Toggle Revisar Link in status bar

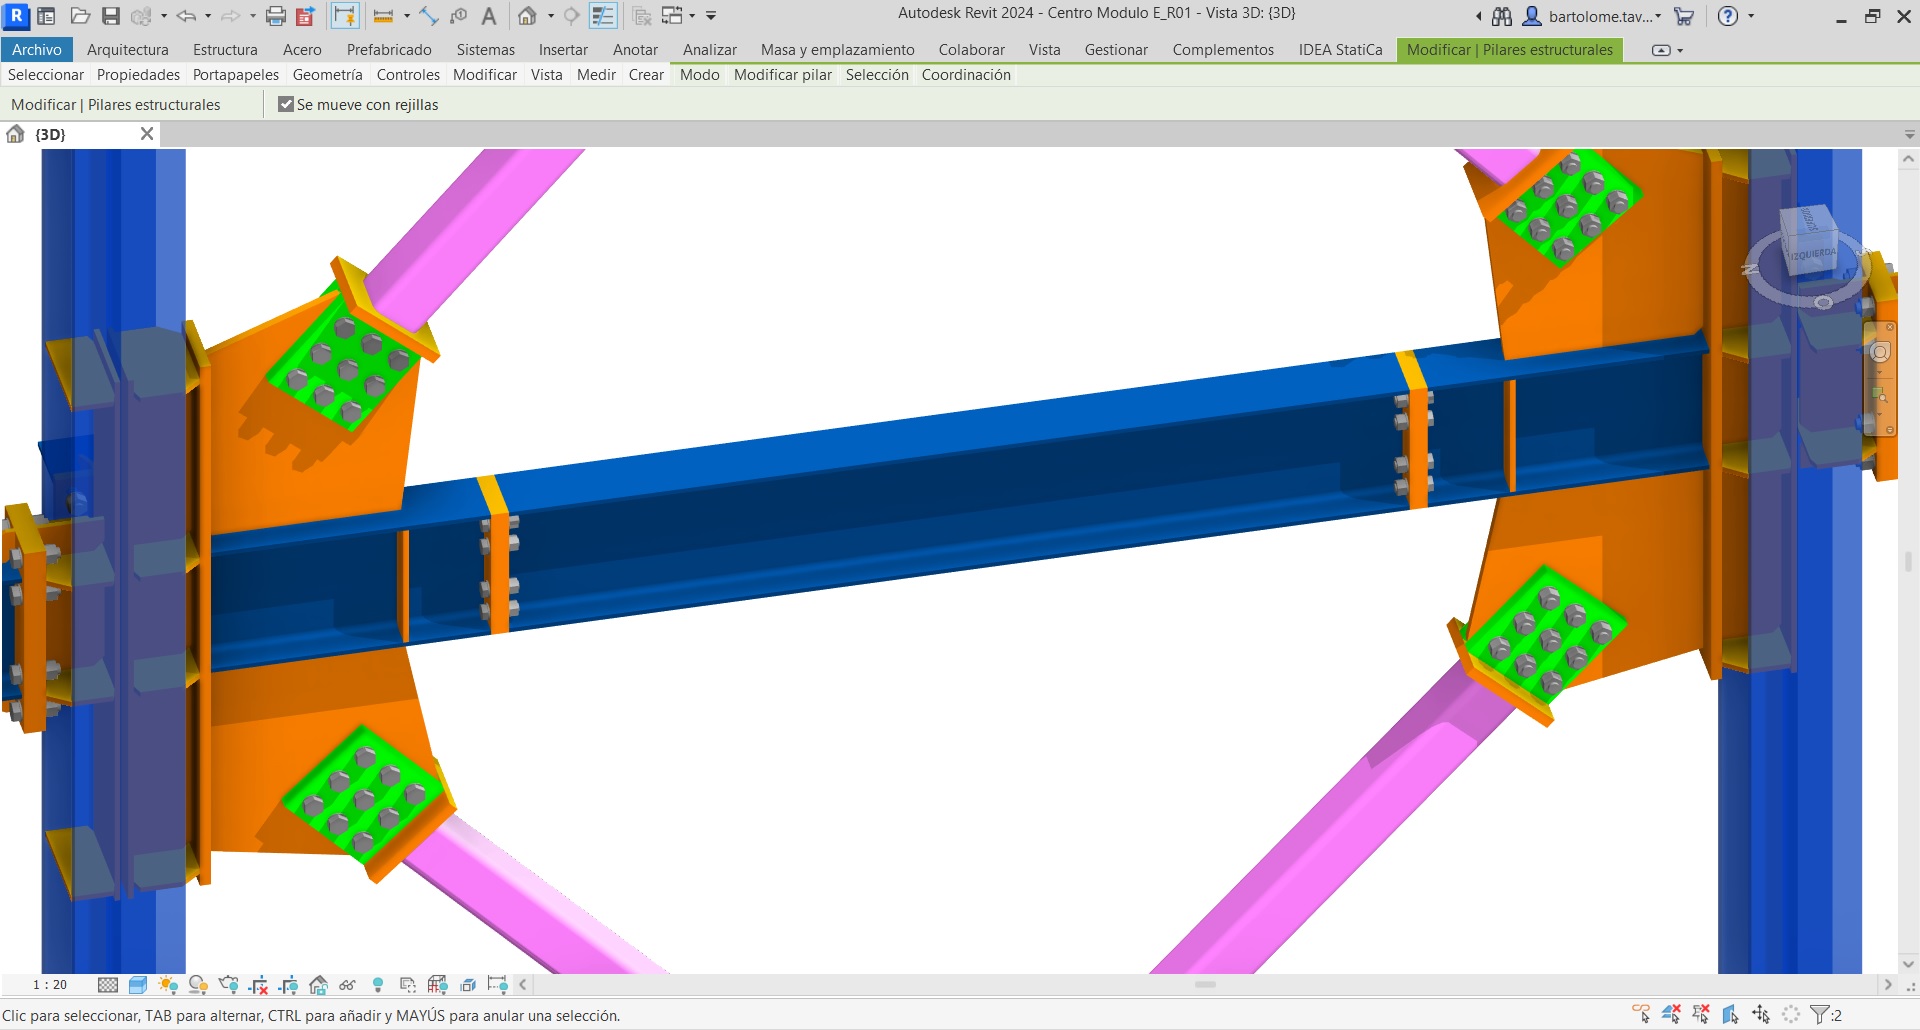[1641, 1014]
